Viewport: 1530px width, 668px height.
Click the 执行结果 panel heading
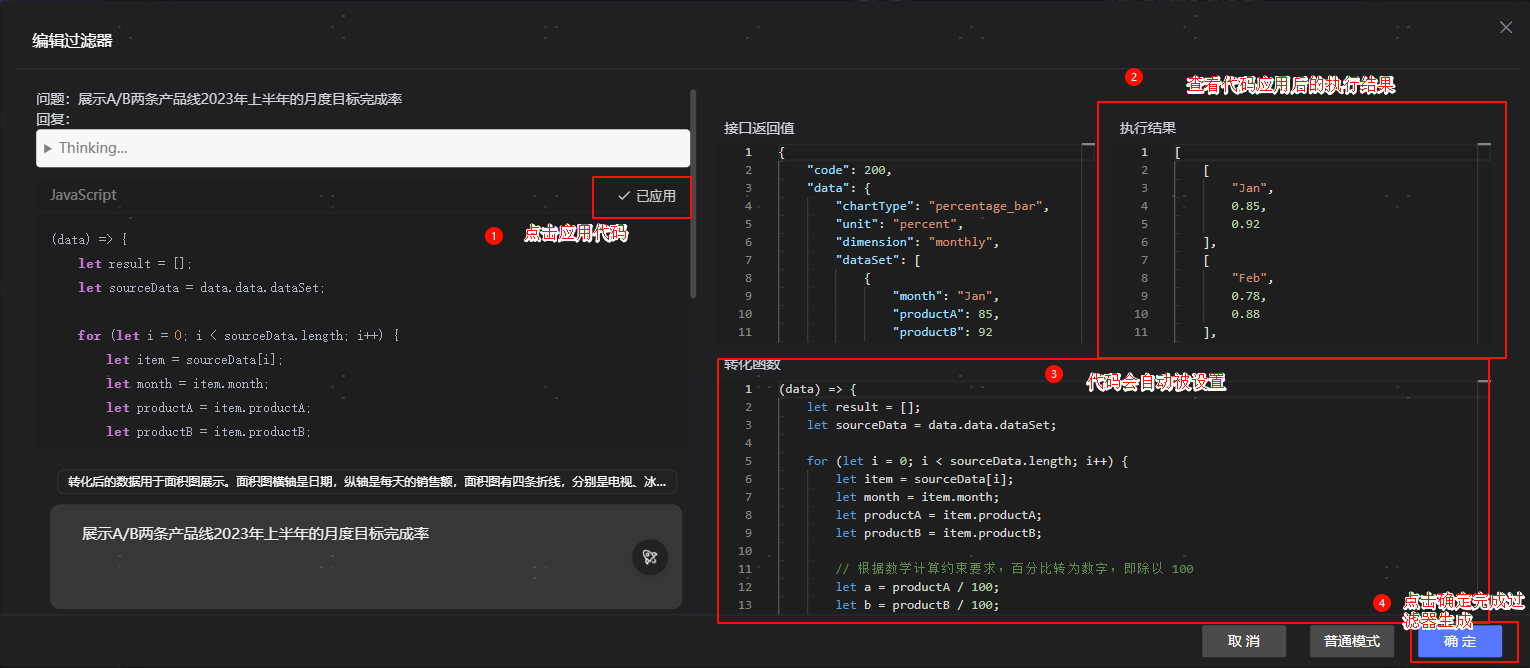pos(1147,128)
